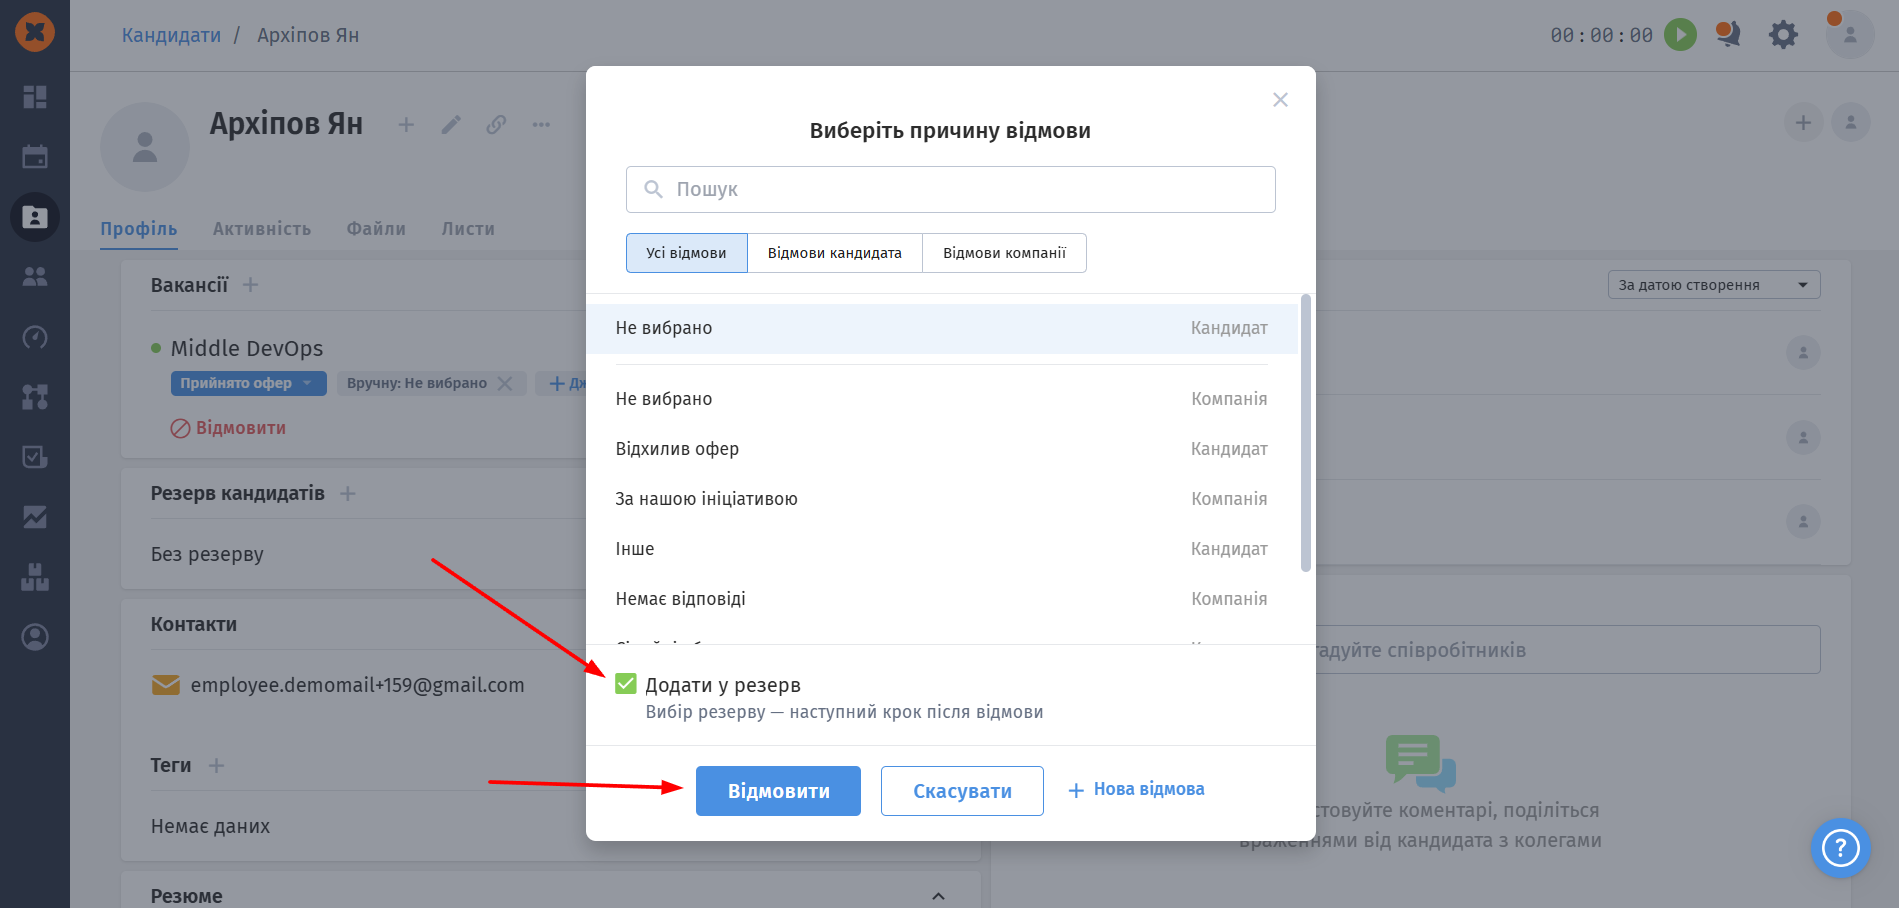Open the tasks checklist sidebar icon
The image size is (1899, 908).
pyautogui.click(x=35, y=457)
